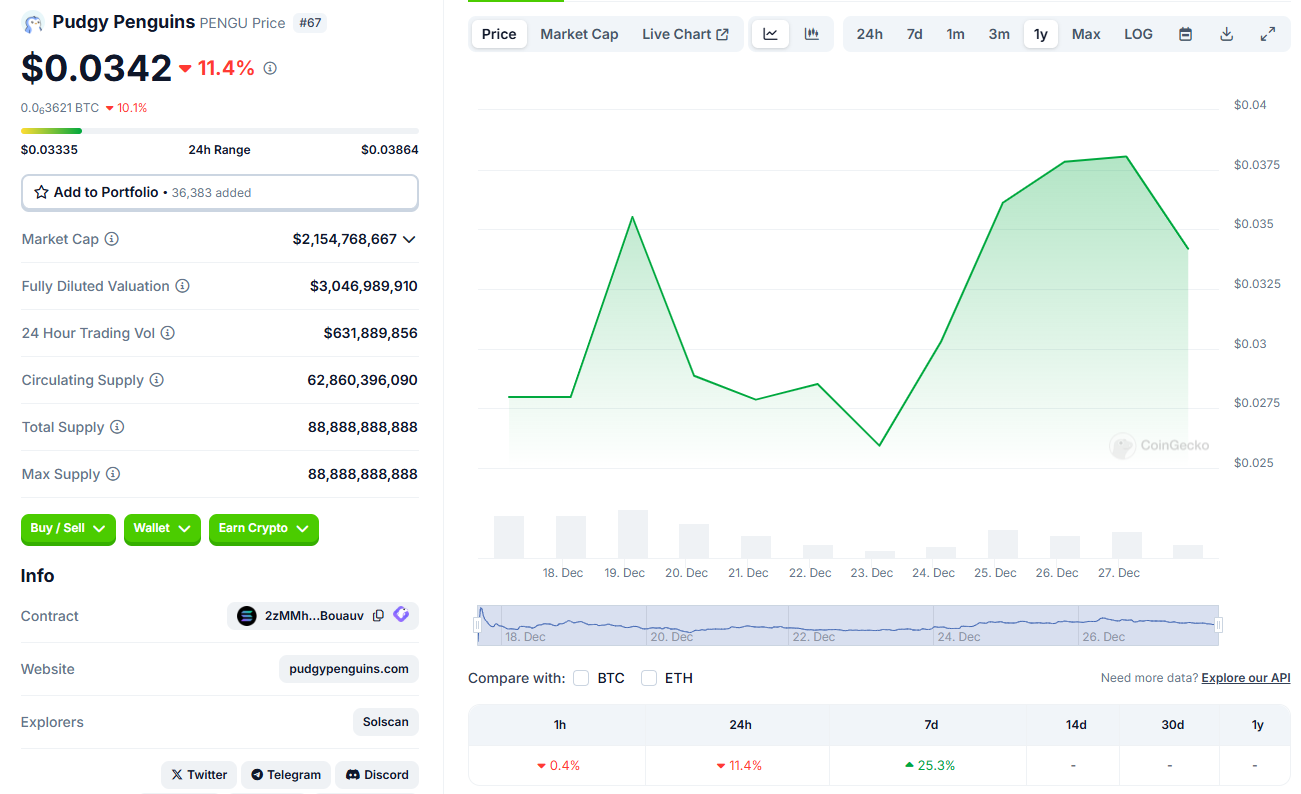Select the 1m time range

point(956,34)
